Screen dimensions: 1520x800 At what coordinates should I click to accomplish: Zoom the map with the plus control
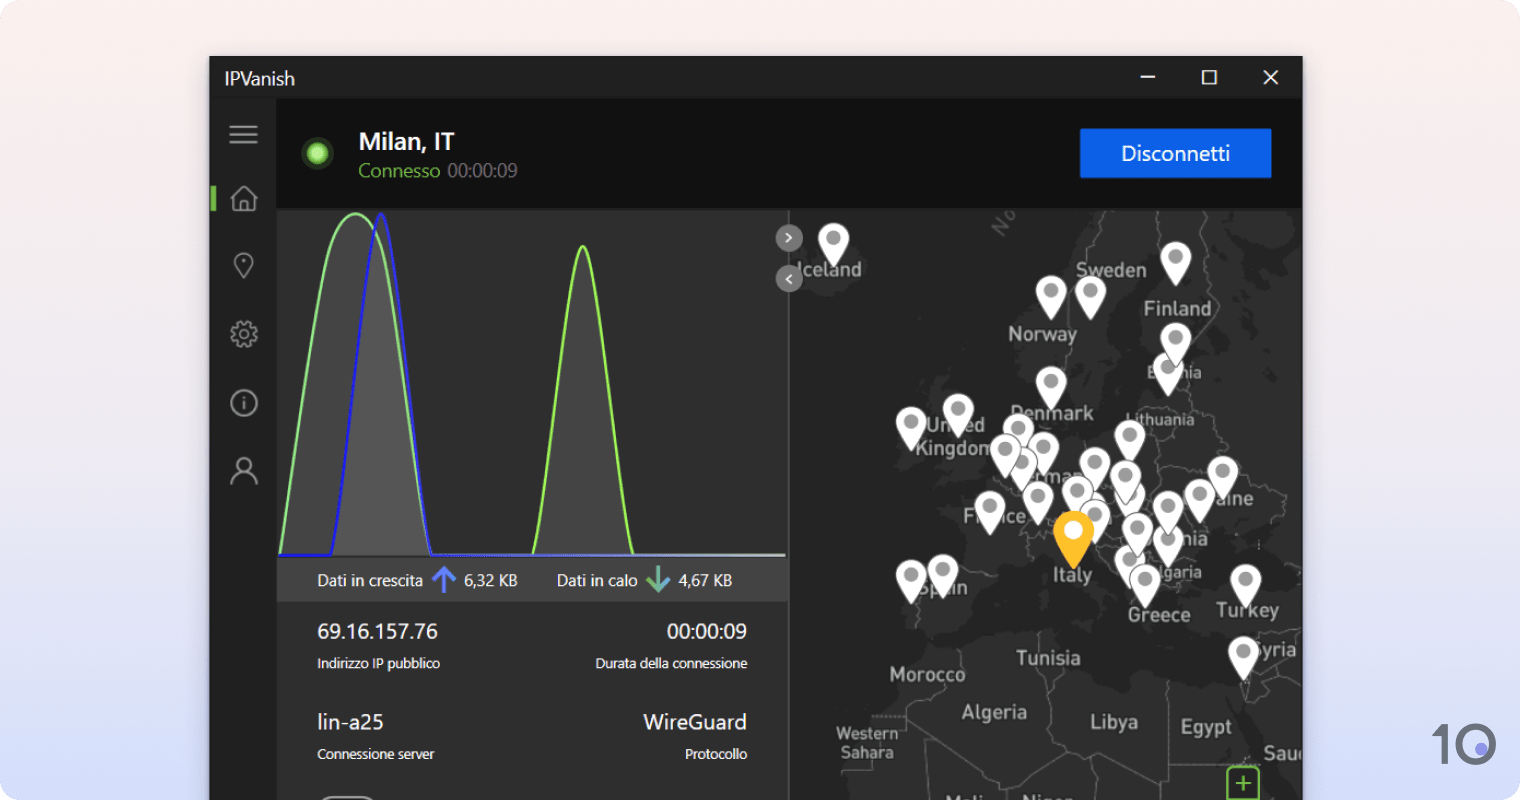pos(1243,782)
